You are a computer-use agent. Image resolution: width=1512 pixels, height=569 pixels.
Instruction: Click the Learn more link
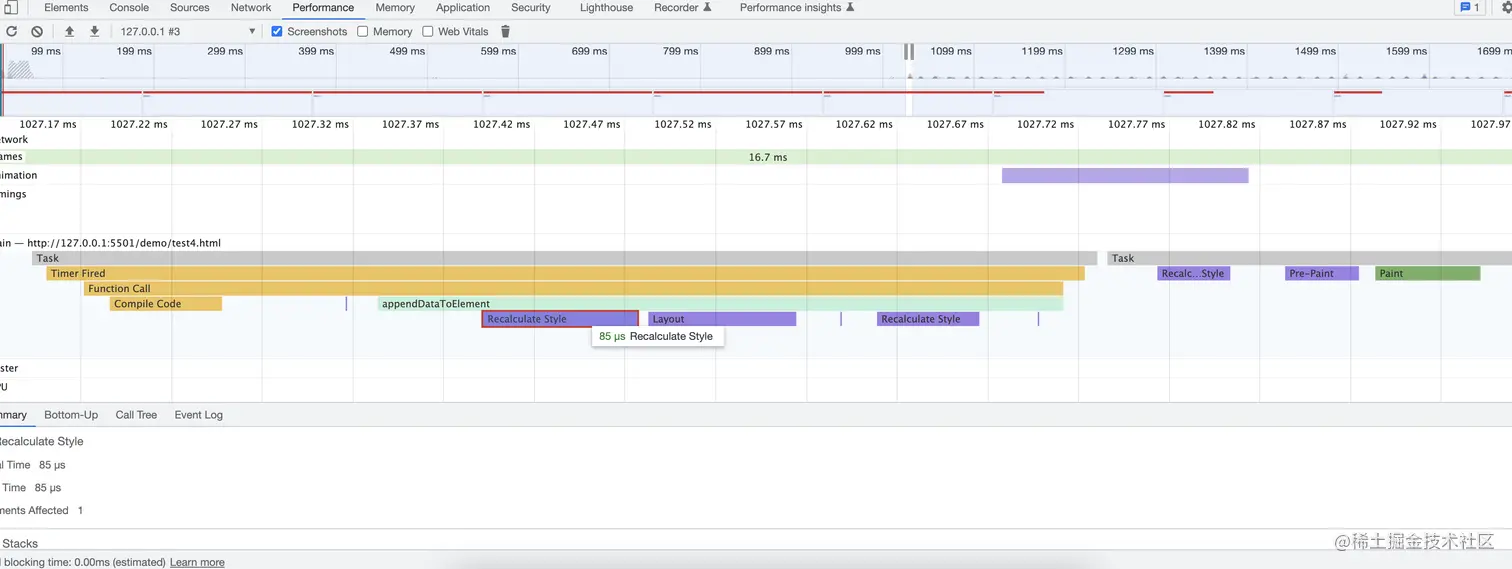tap(197, 562)
